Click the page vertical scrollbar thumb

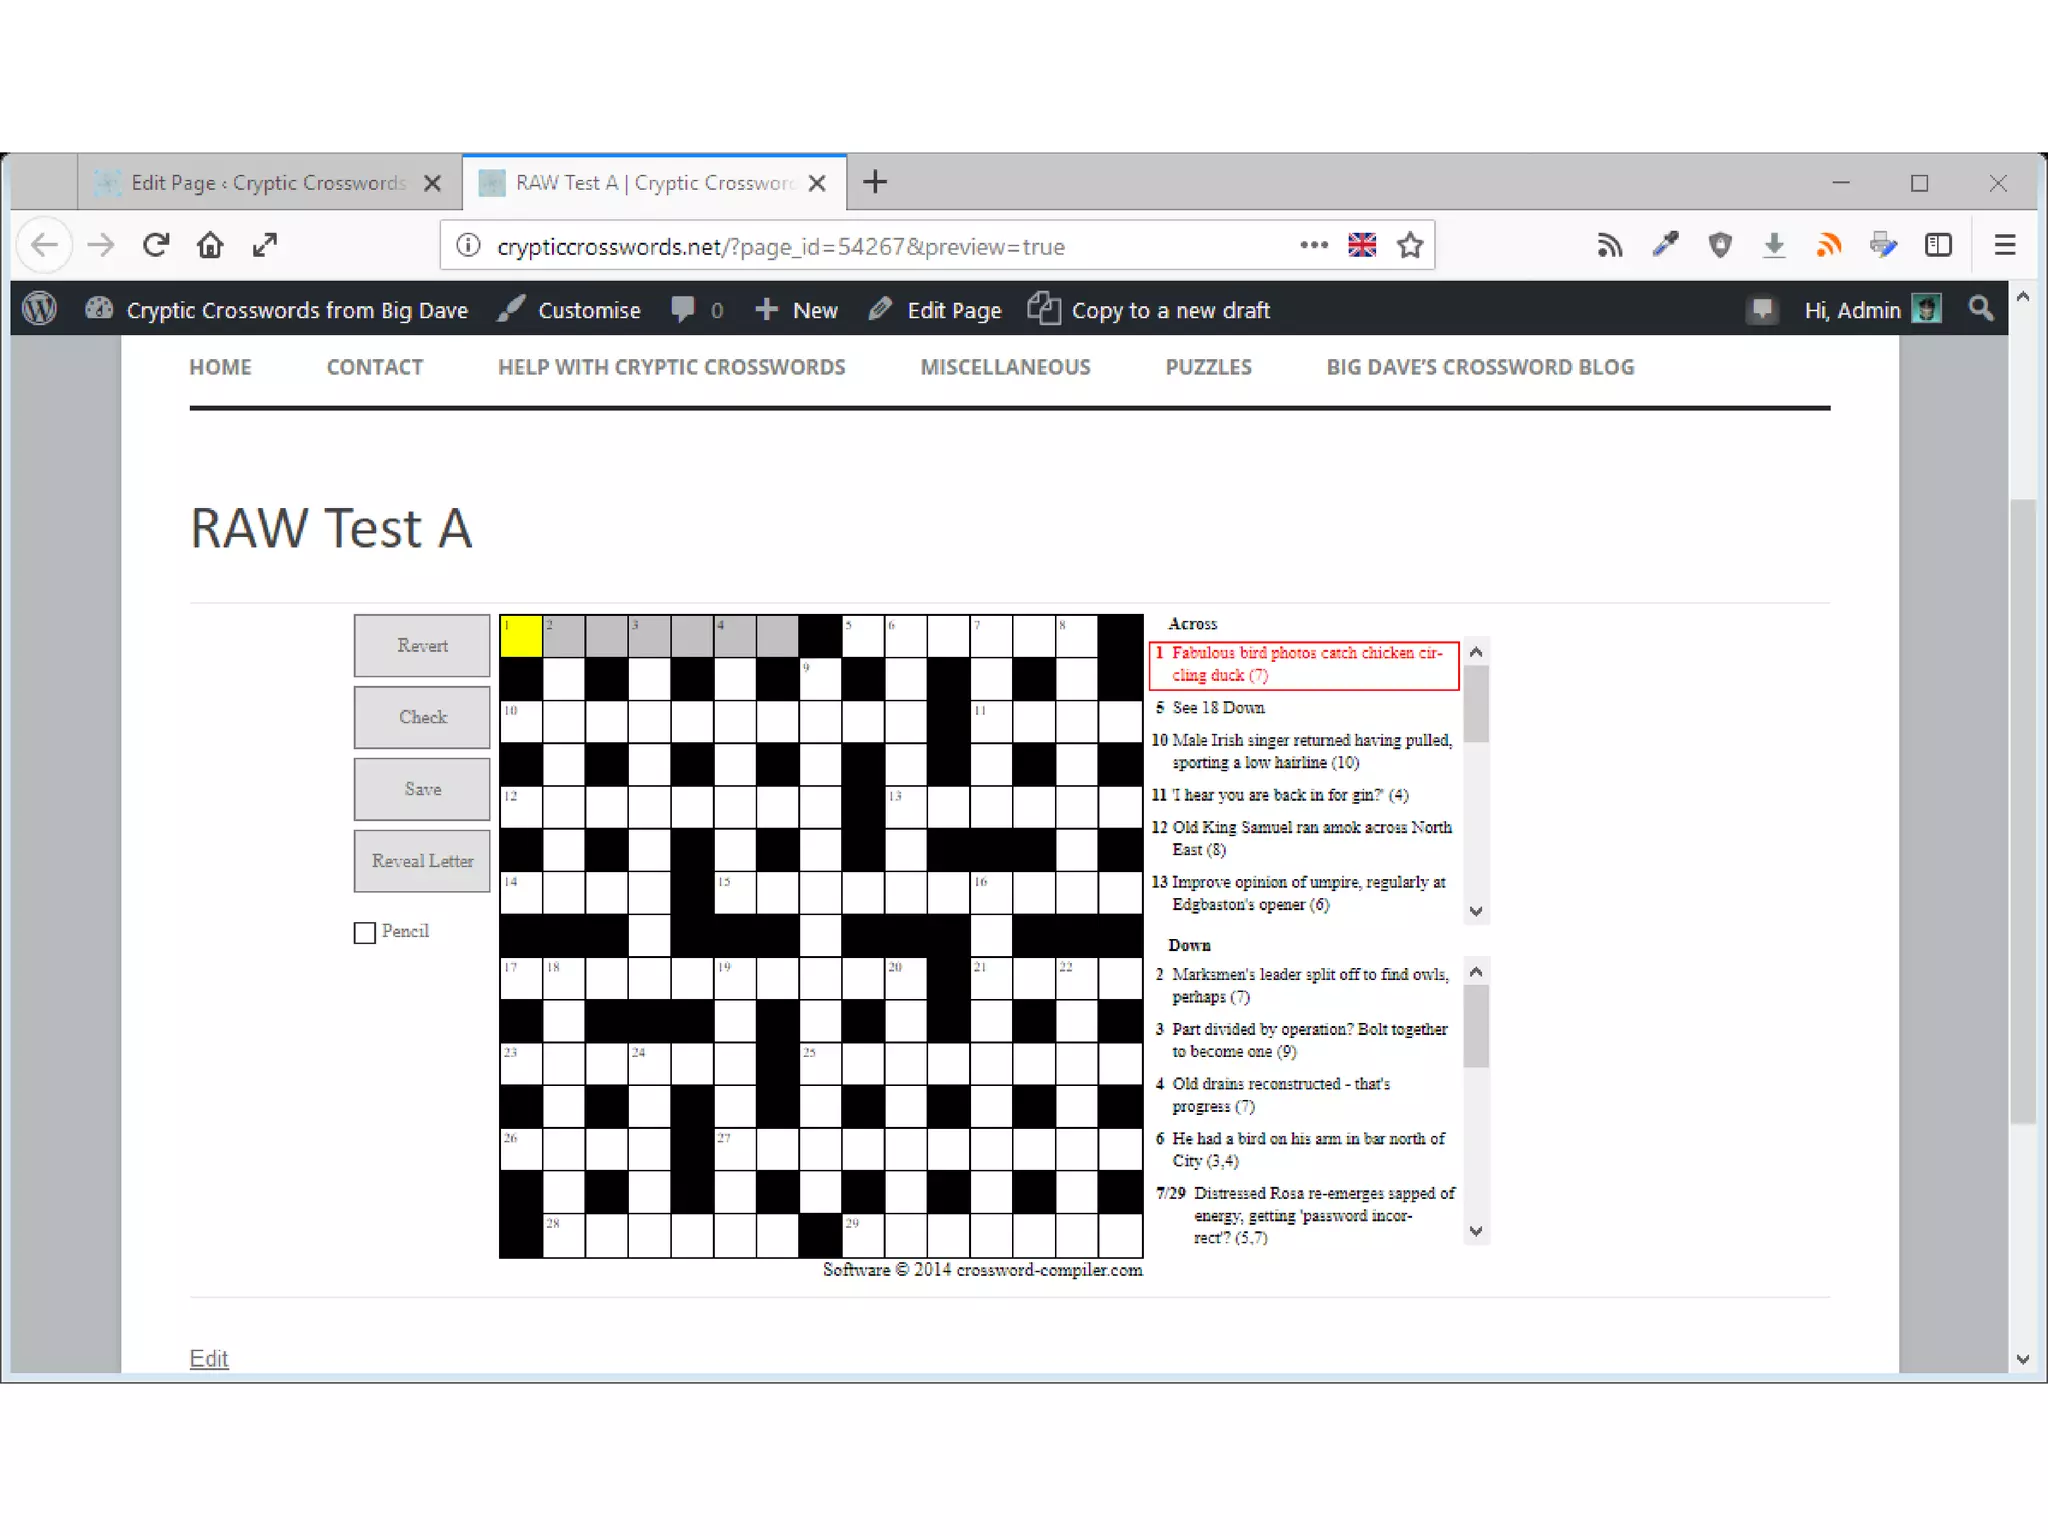[x=2023, y=810]
